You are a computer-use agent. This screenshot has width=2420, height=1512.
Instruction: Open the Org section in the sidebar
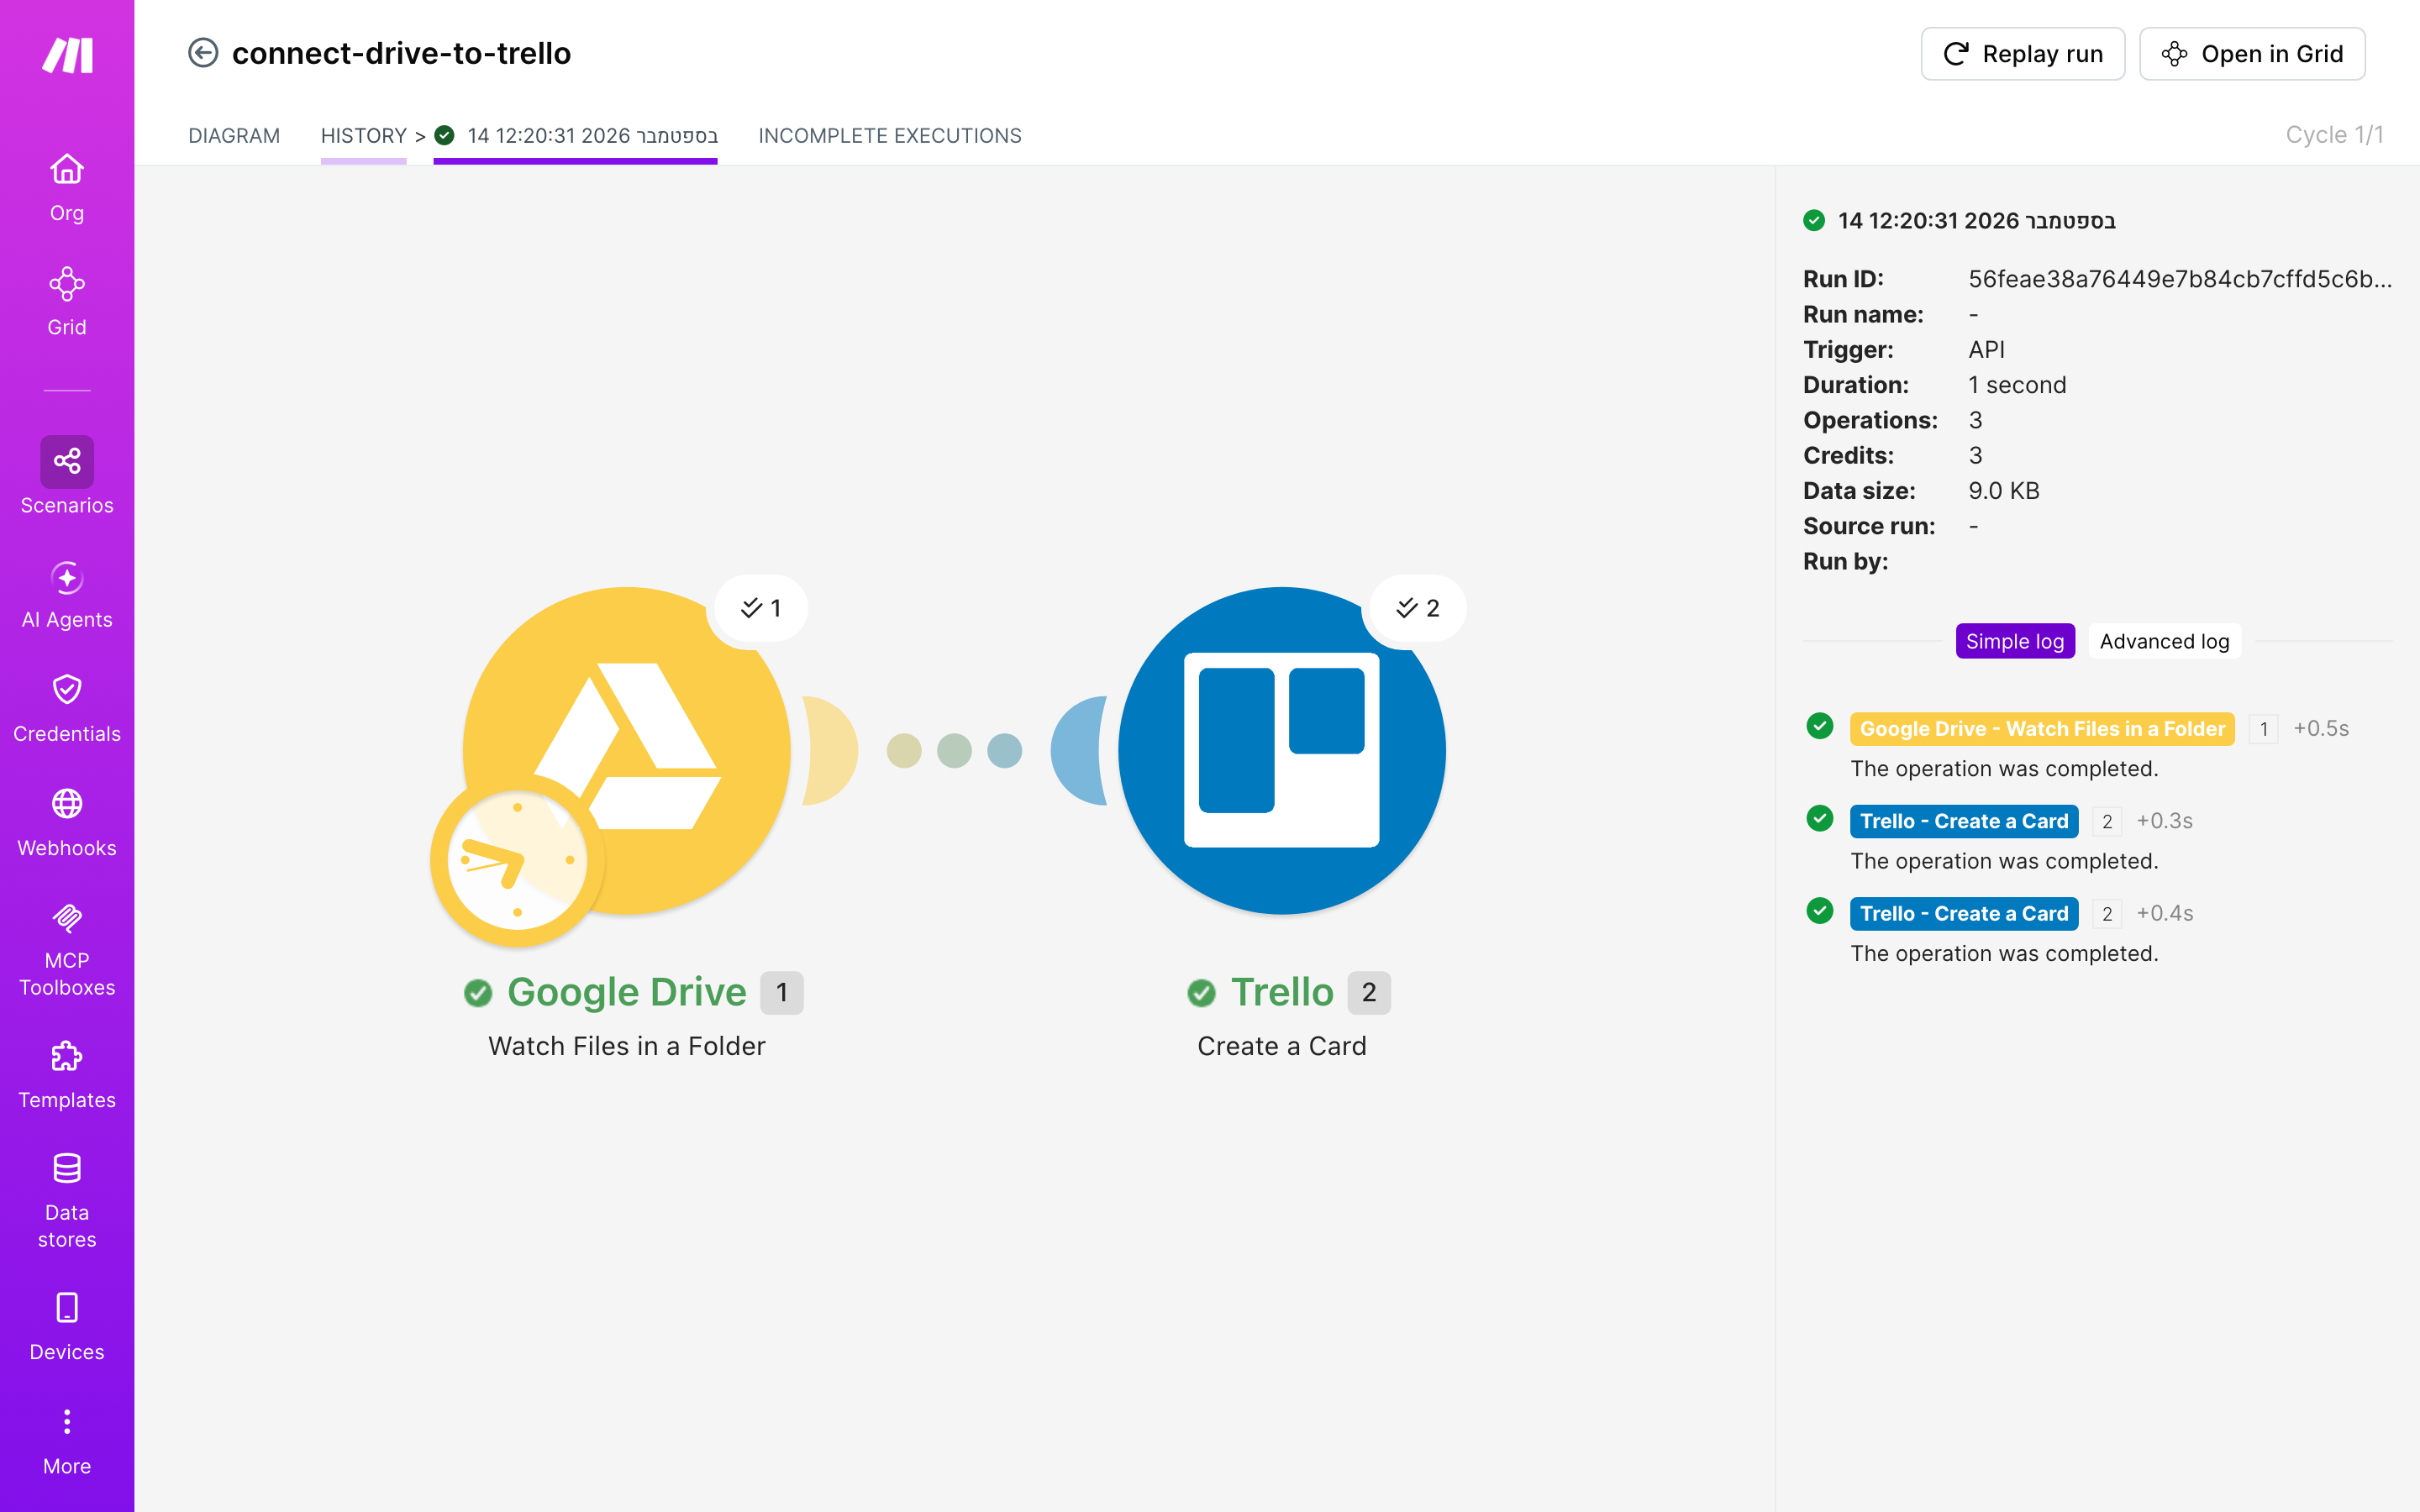coord(67,188)
